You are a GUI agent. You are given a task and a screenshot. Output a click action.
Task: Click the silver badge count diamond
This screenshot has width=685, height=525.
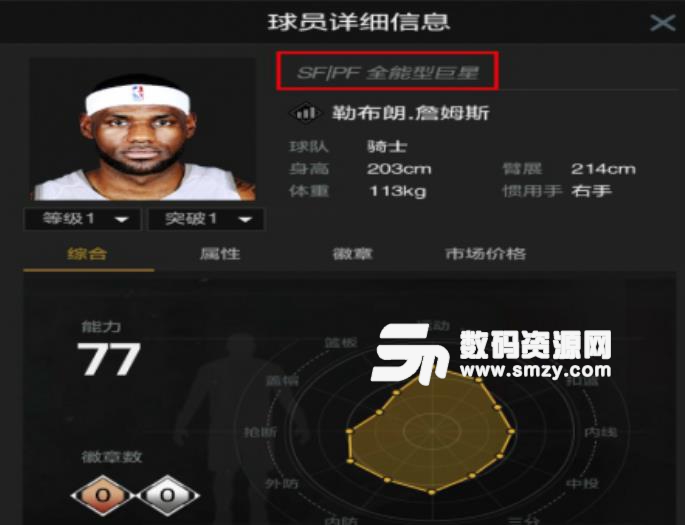(x=168, y=496)
